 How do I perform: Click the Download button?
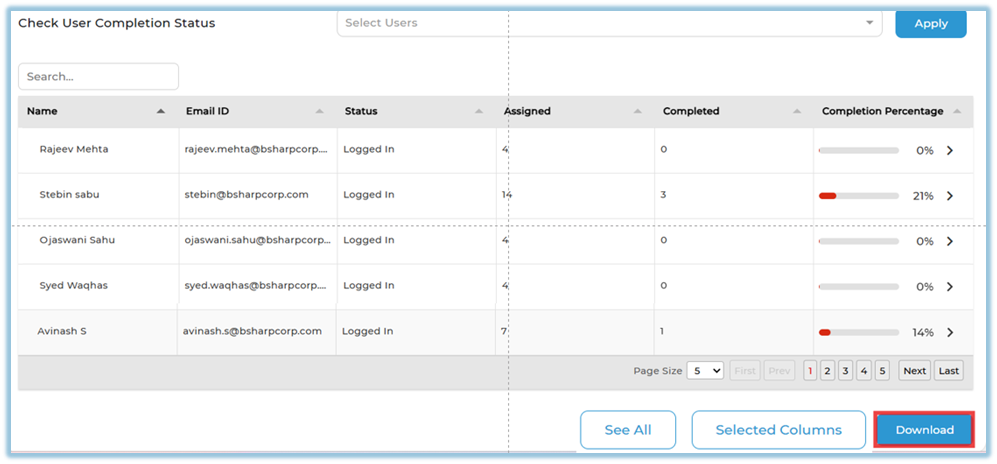[924, 430]
